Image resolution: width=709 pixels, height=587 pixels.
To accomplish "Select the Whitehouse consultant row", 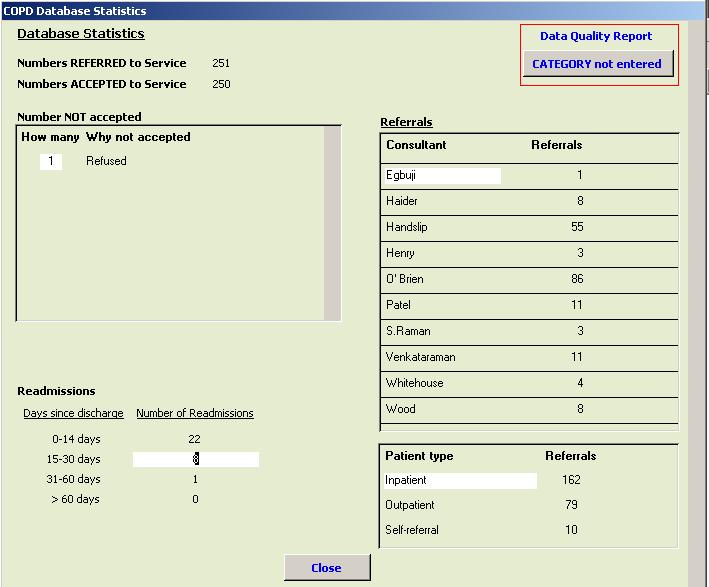I will pos(529,383).
